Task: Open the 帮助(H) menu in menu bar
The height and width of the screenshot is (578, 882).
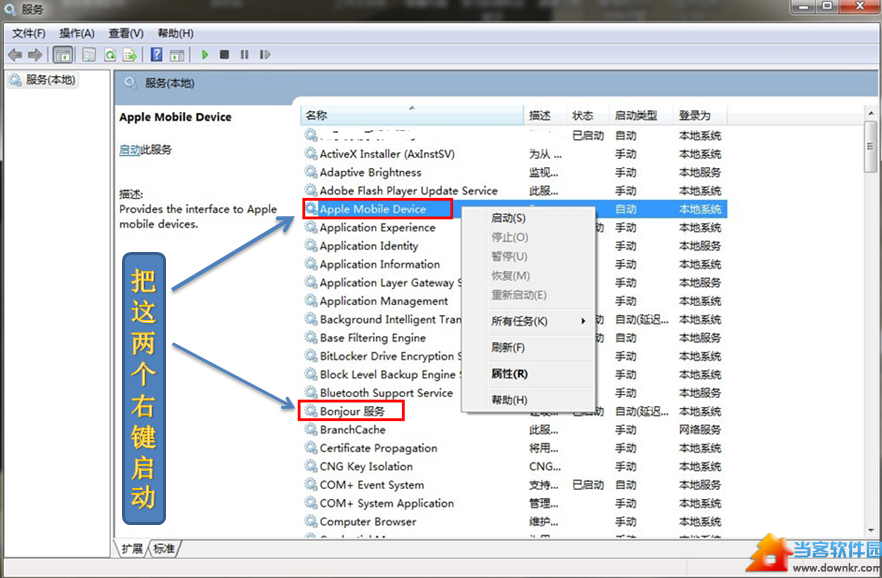Action: click(176, 33)
